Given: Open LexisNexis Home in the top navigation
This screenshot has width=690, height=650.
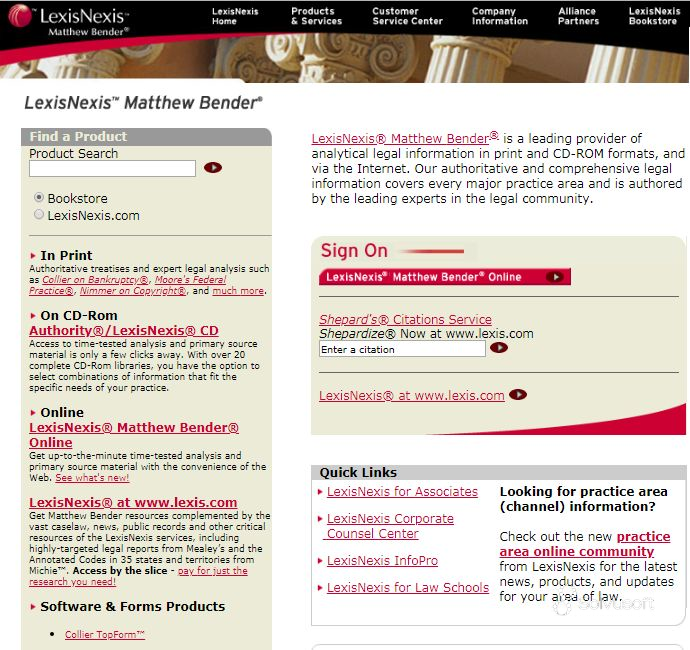Looking at the screenshot, I should coord(235,16).
